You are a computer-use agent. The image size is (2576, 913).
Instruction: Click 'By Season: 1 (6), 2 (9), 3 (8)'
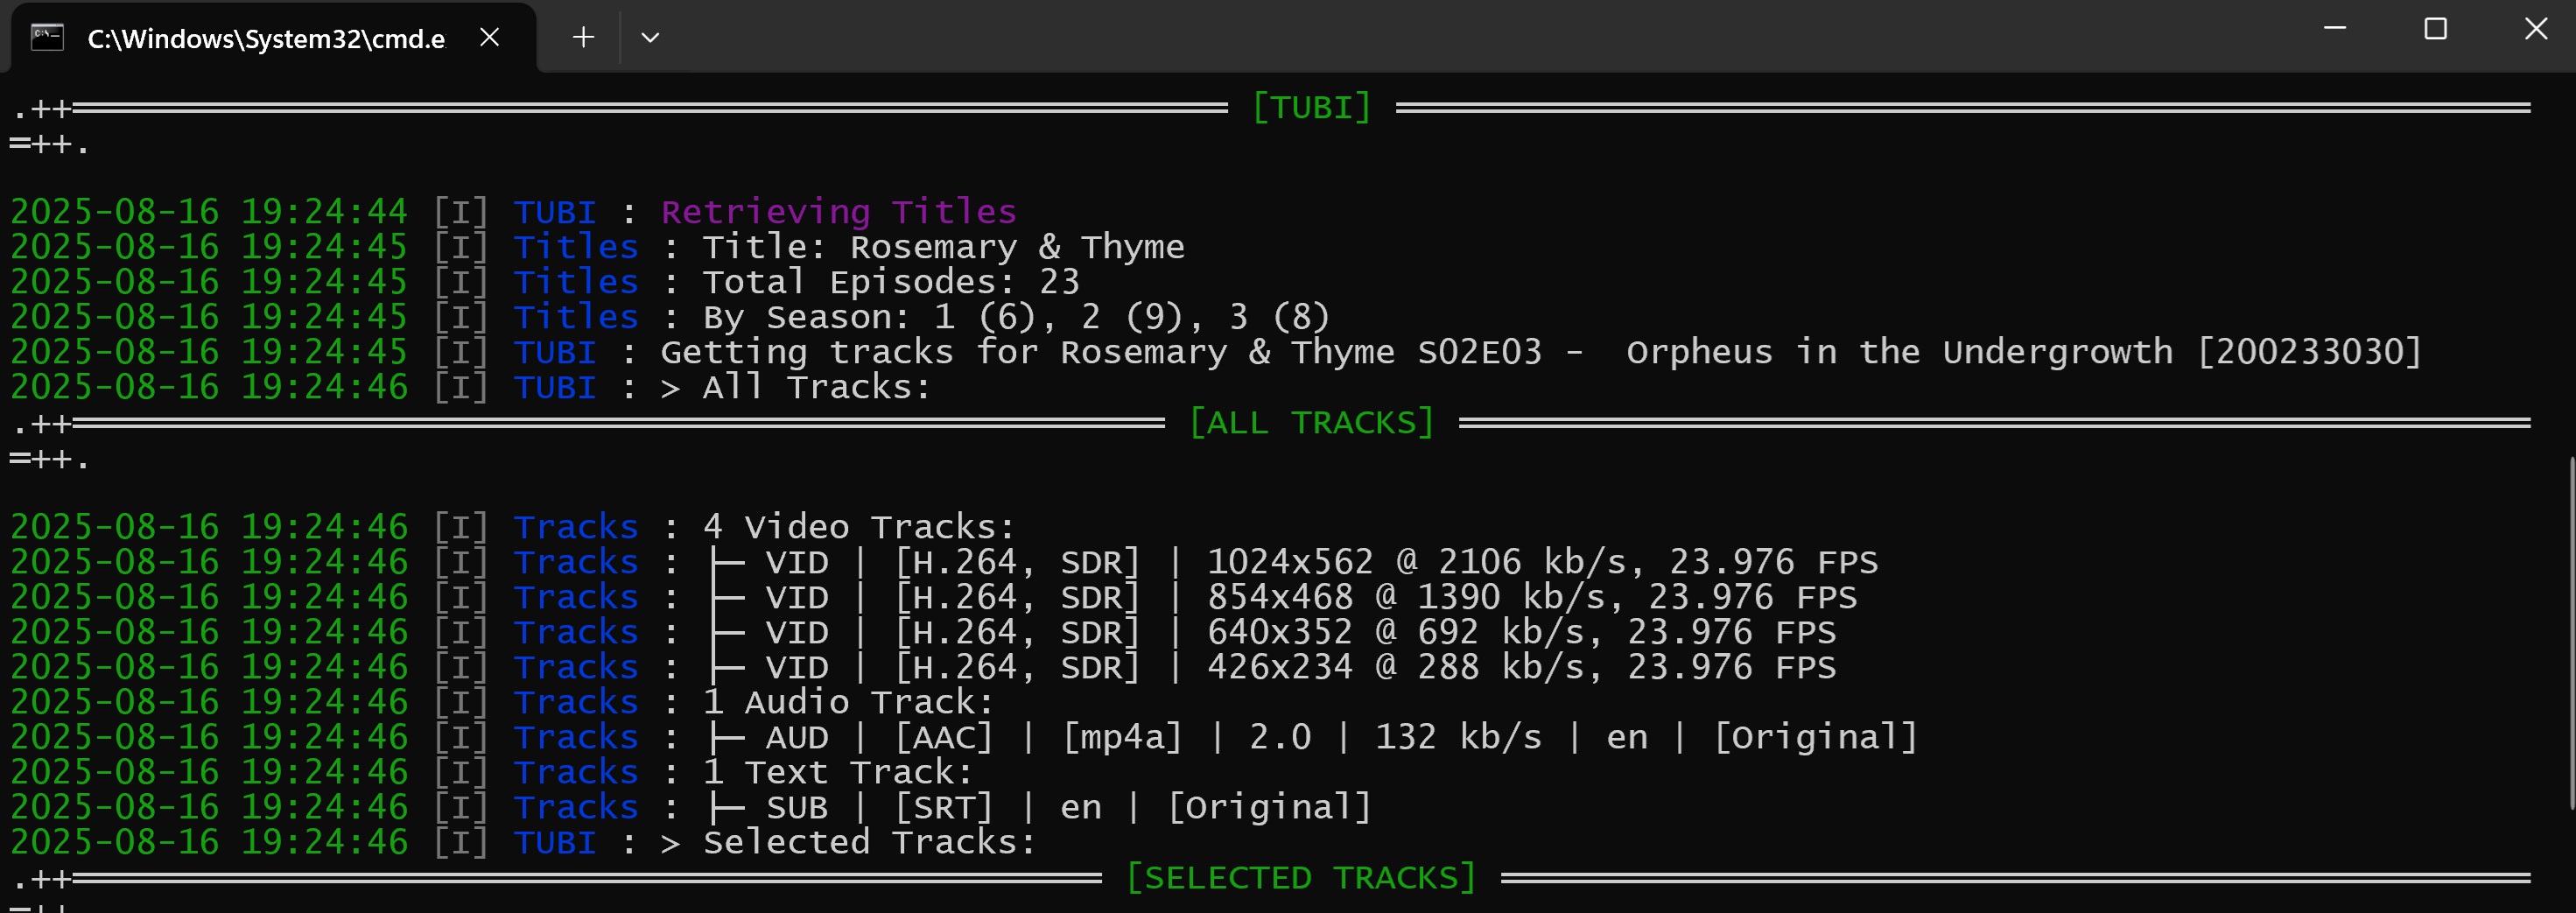(1016, 317)
